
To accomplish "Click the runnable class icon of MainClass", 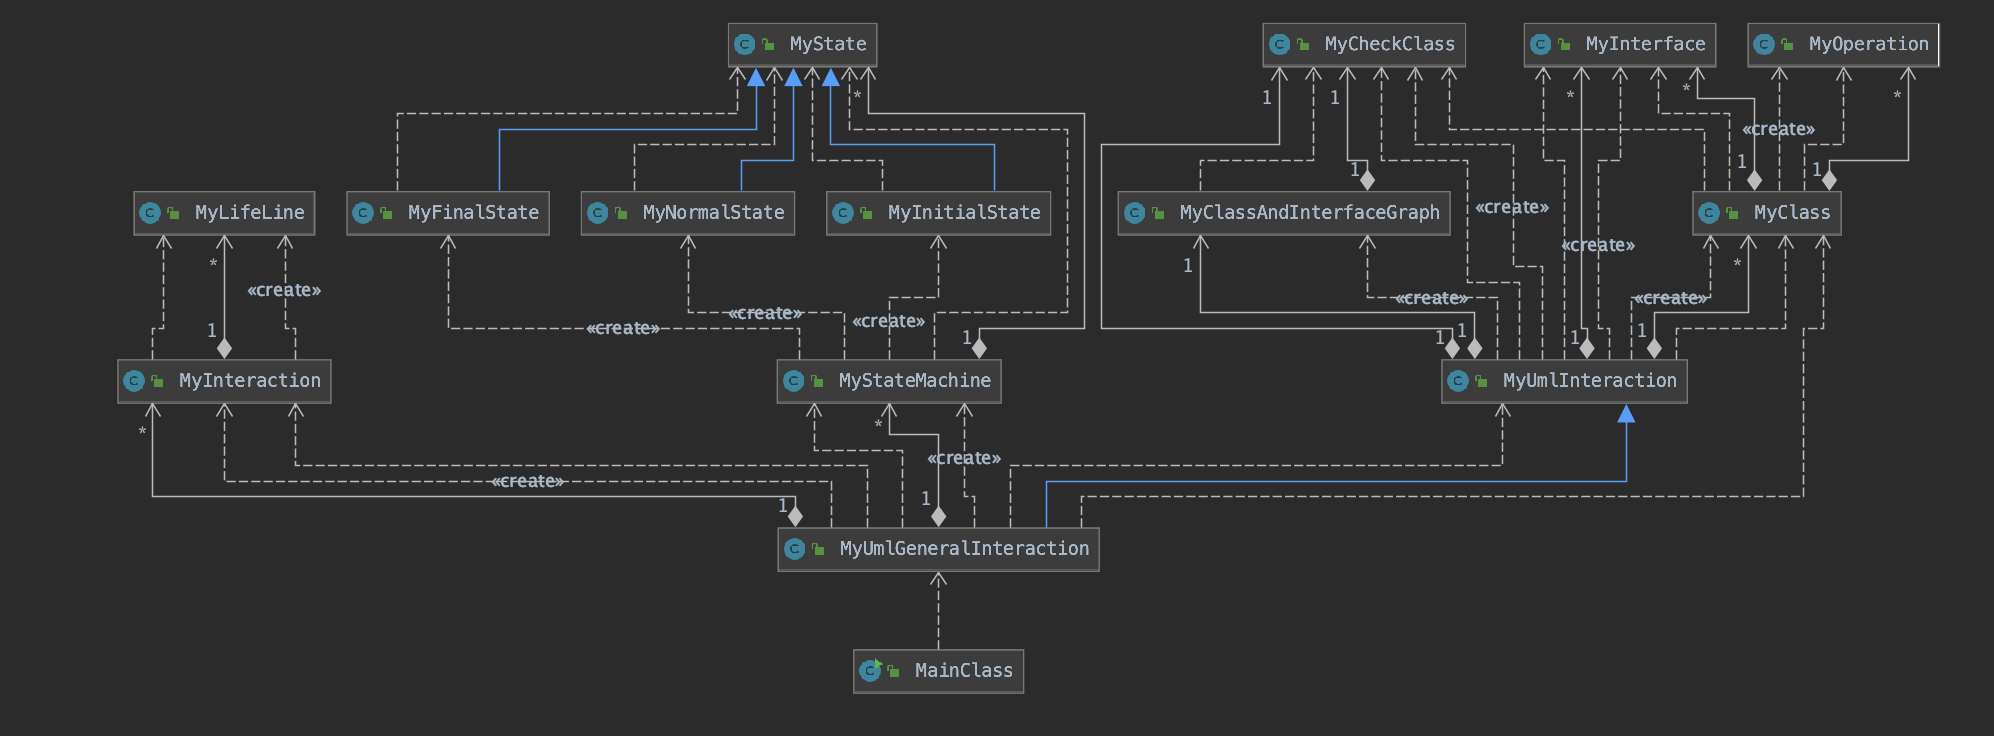I will point(870,670).
